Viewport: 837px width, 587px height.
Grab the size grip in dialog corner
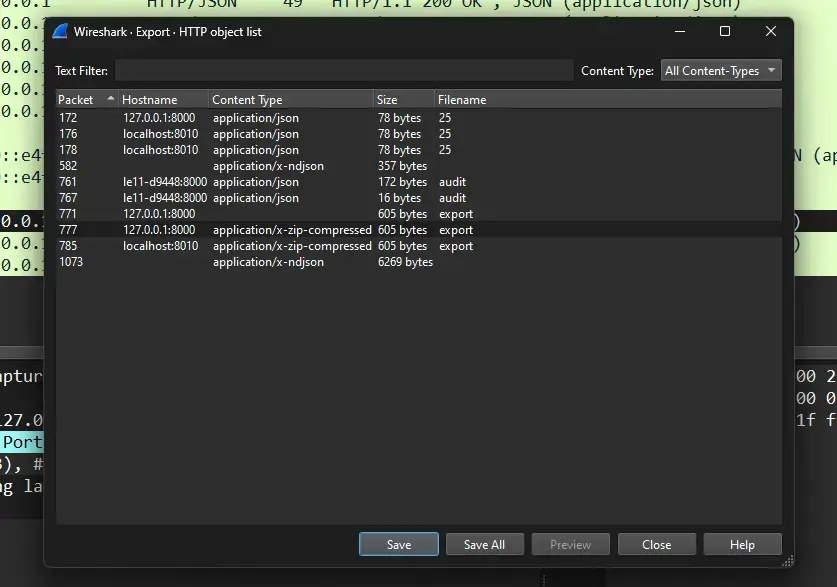pos(788,560)
